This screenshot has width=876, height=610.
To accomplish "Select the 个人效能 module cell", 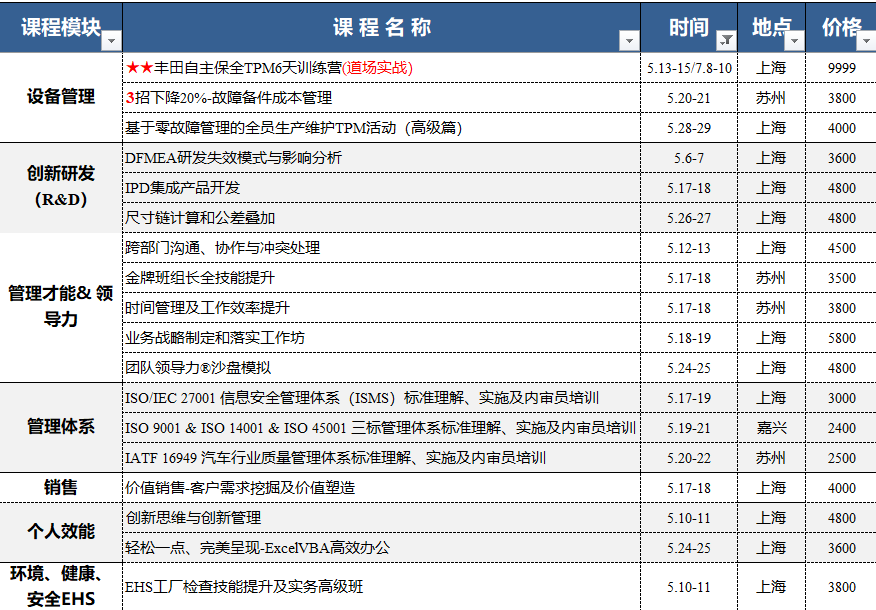I will (61, 532).
